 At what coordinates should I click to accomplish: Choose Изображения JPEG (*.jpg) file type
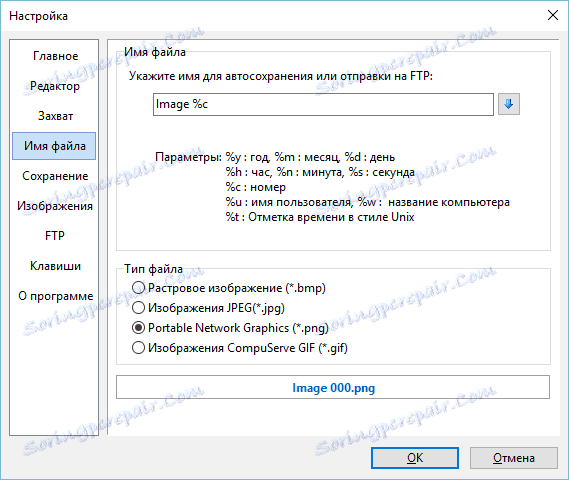(x=208, y=308)
